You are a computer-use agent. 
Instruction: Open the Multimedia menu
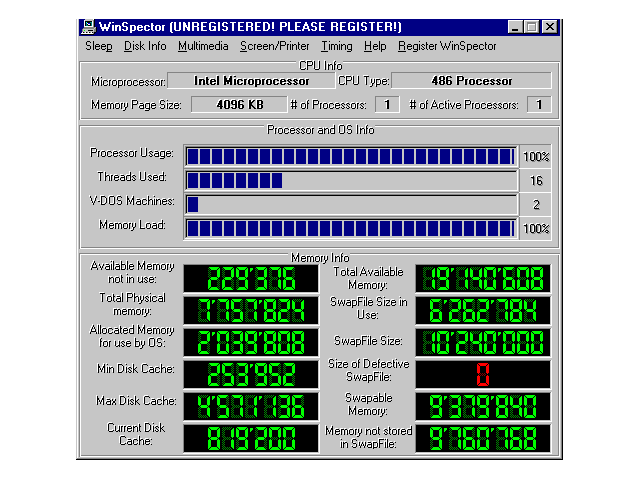[x=203, y=46]
